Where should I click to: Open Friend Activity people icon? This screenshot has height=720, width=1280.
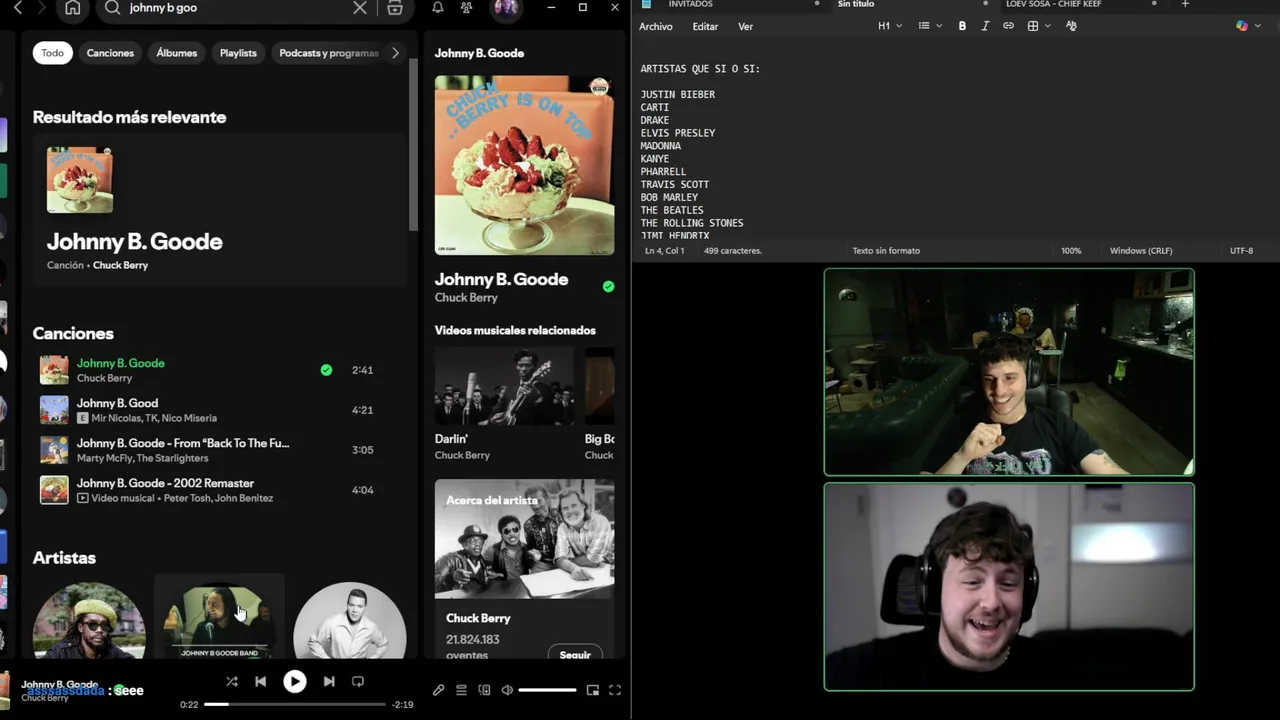tap(467, 8)
